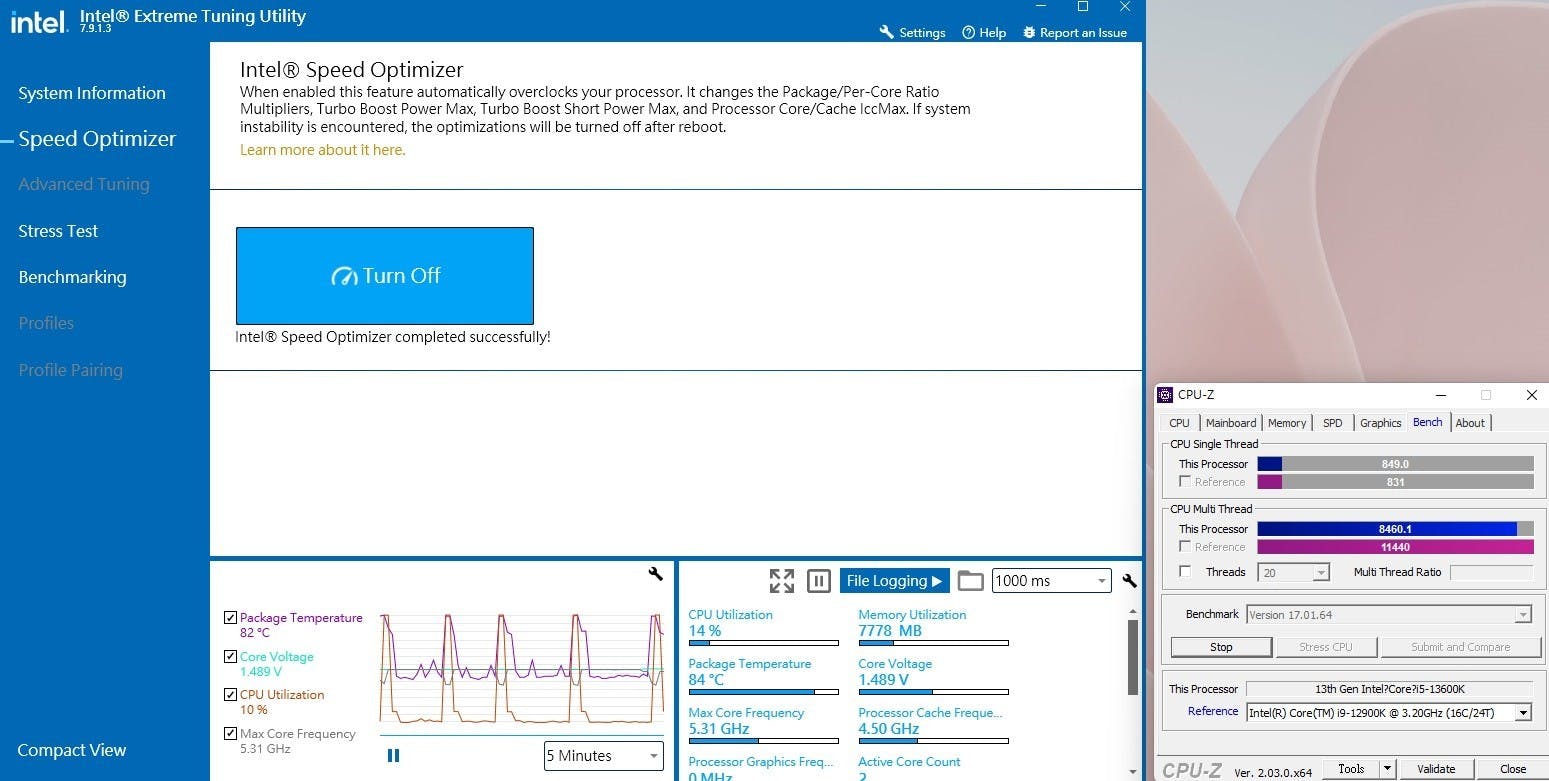Image resolution: width=1549 pixels, height=781 pixels.
Task: Click the speedometer icon on Turn Off
Action: (x=344, y=276)
